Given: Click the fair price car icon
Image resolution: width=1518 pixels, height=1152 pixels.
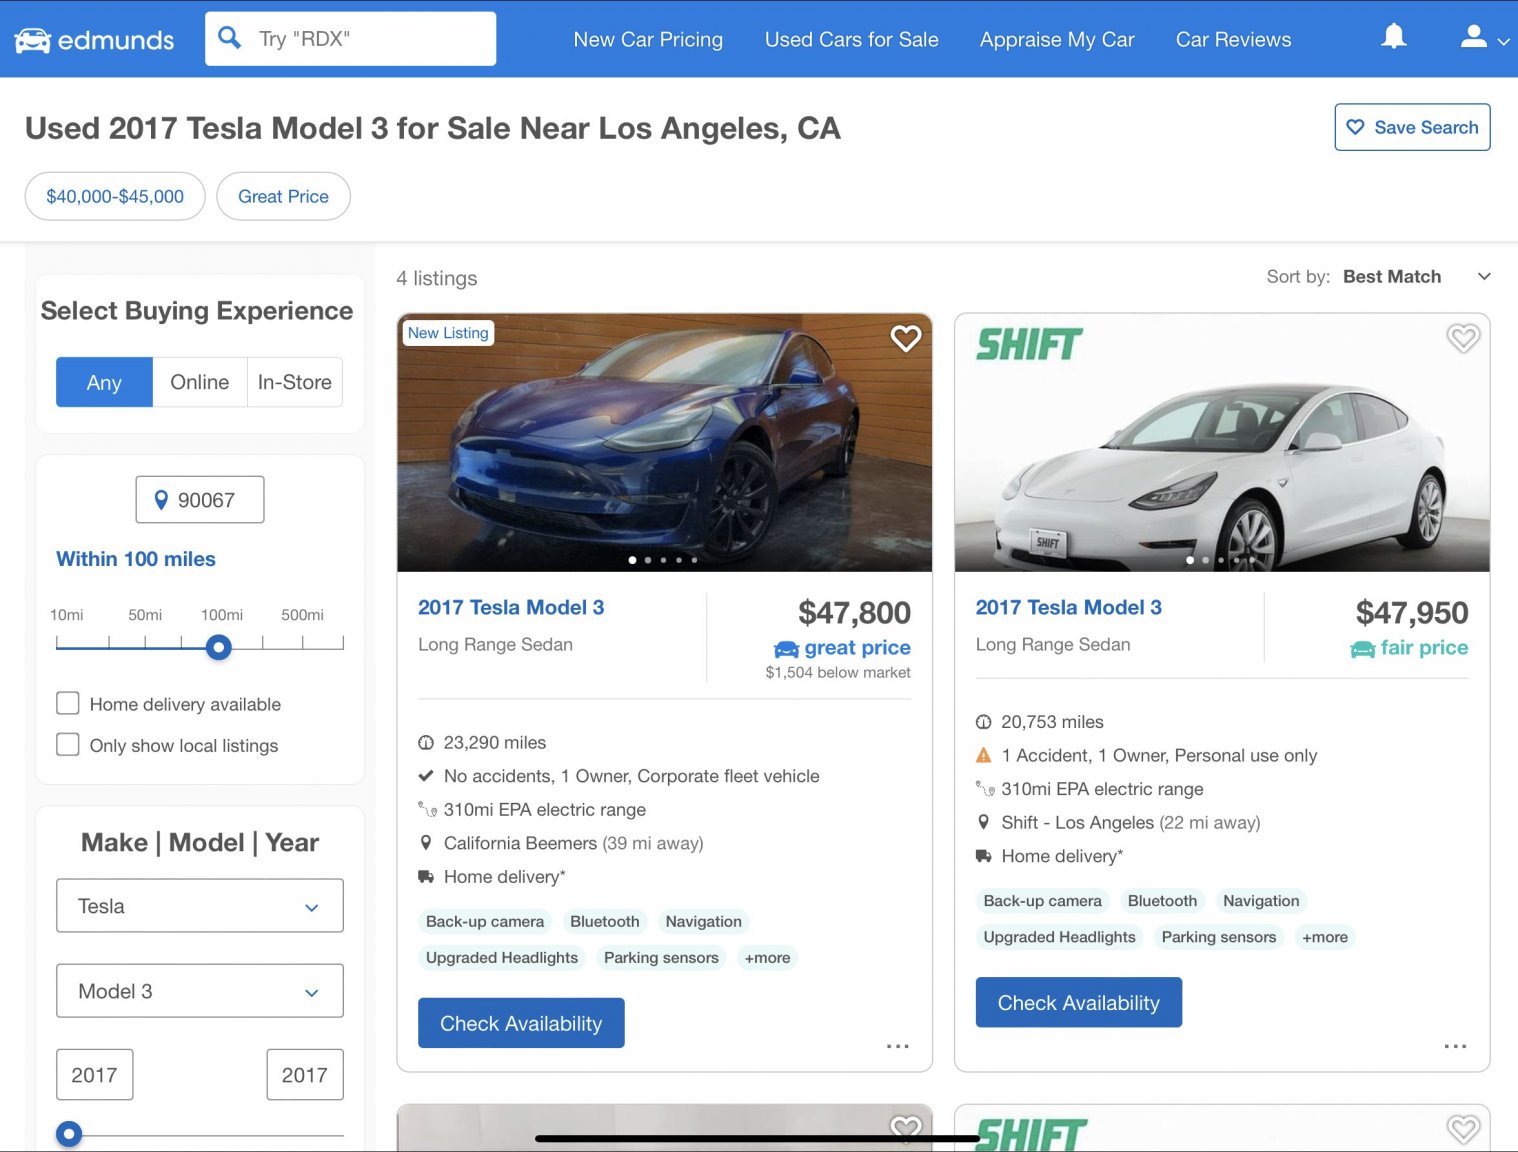Looking at the screenshot, I should [x=1363, y=649].
